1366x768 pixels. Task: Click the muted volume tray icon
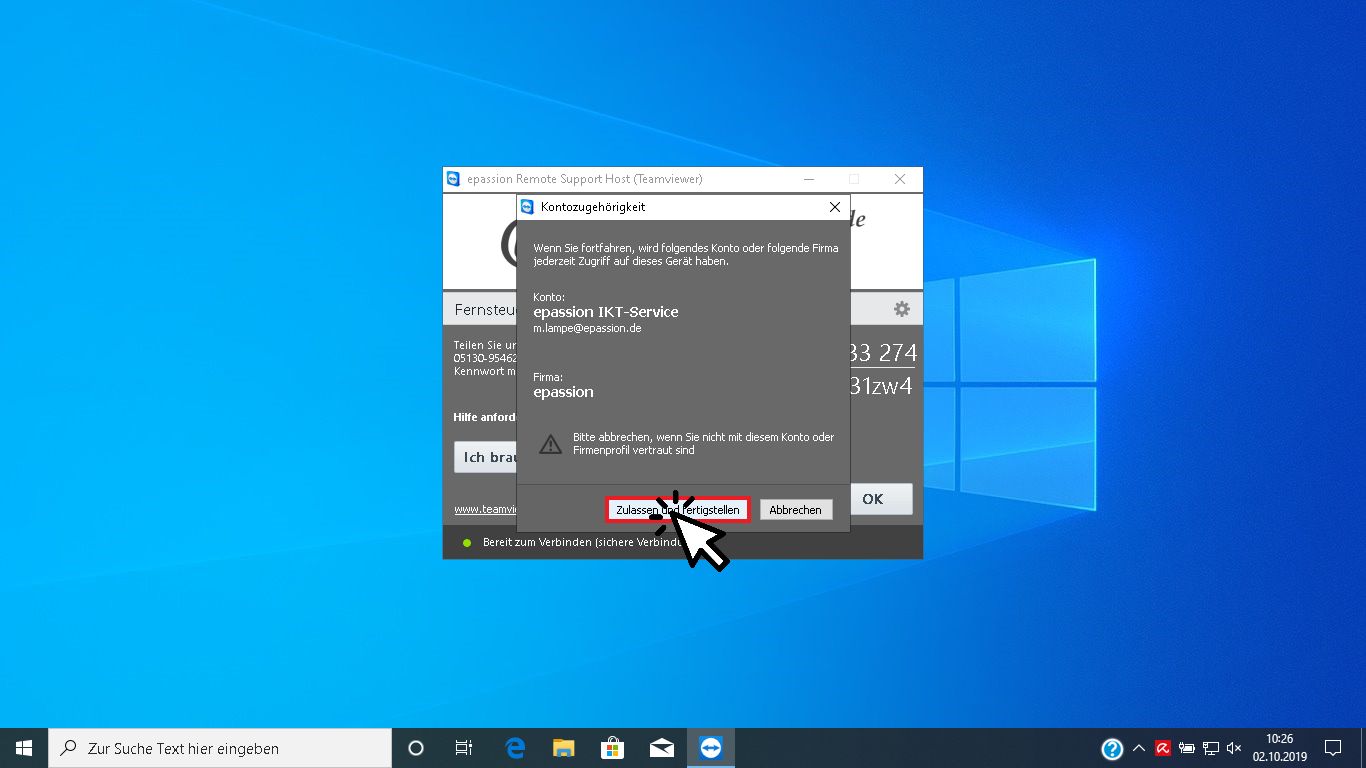pyautogui.click(x=1234, y=748)
